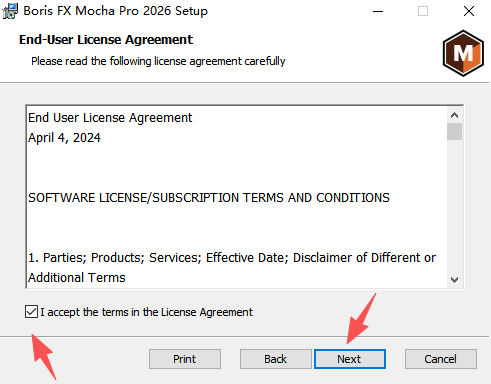Minimize the Setup window
491x384 pixels.
coord(378,11)
